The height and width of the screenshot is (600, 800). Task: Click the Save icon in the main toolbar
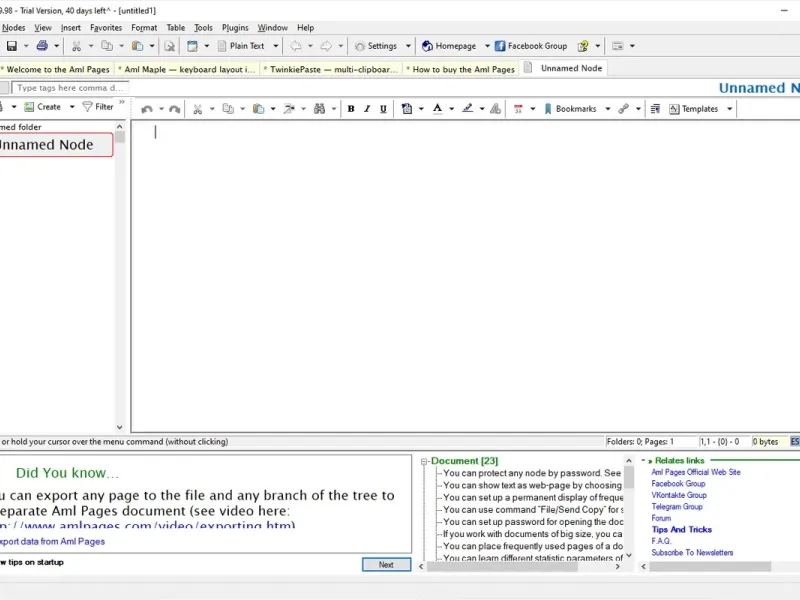point(11,46)
